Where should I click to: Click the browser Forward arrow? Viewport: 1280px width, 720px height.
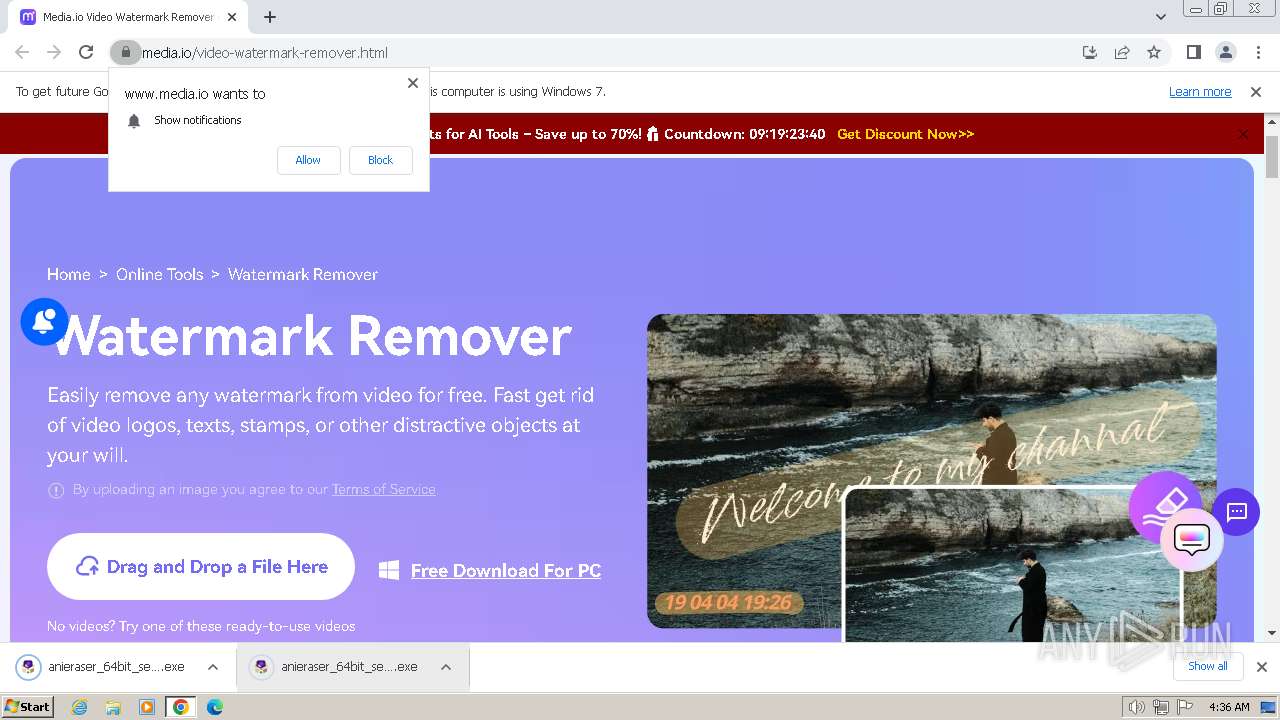(x=54, y=52)
